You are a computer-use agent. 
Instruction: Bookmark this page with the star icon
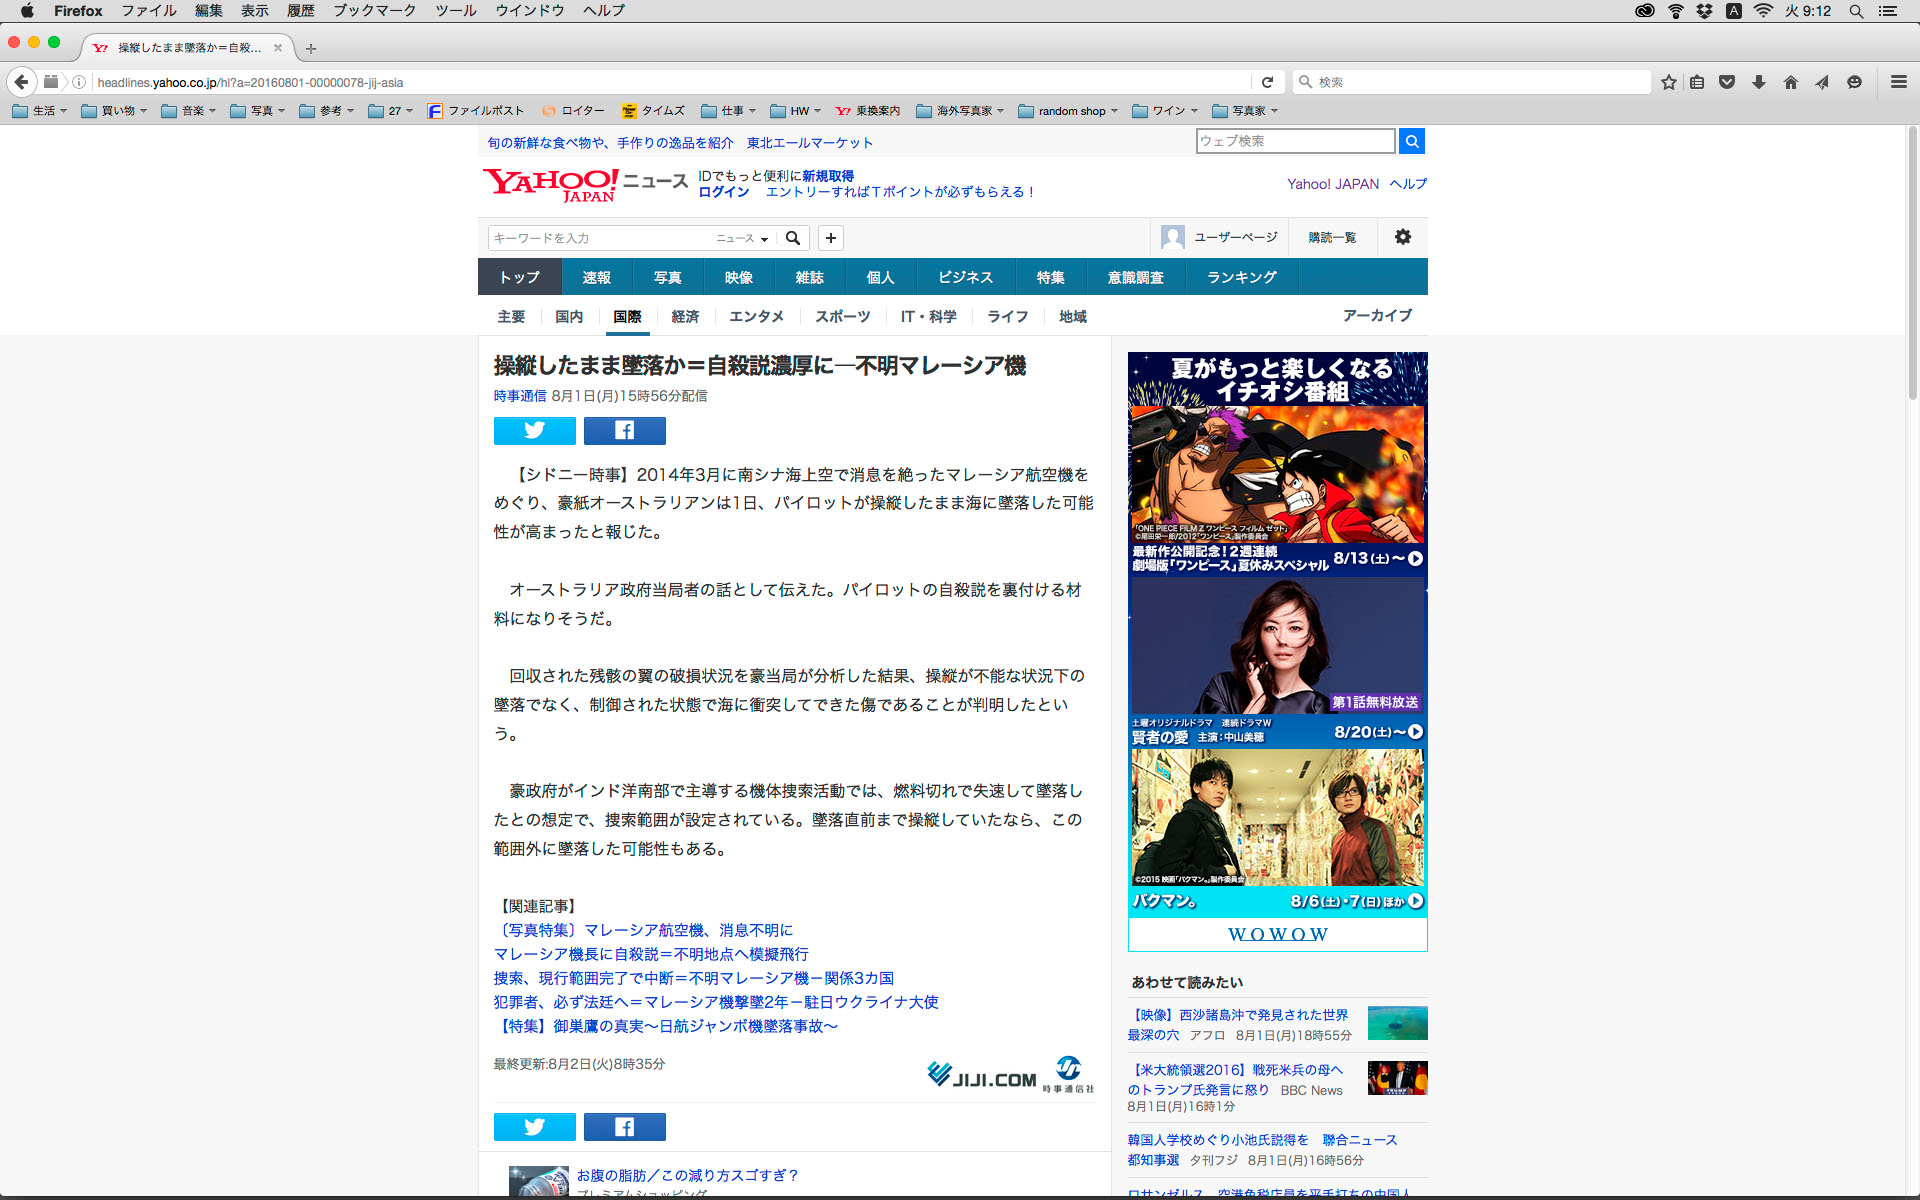tap(1668, 82)
